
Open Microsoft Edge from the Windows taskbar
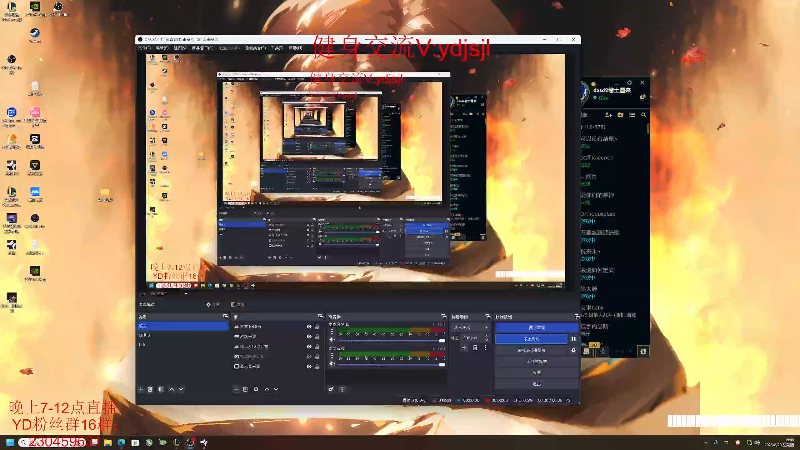click(x=121, y=443)
